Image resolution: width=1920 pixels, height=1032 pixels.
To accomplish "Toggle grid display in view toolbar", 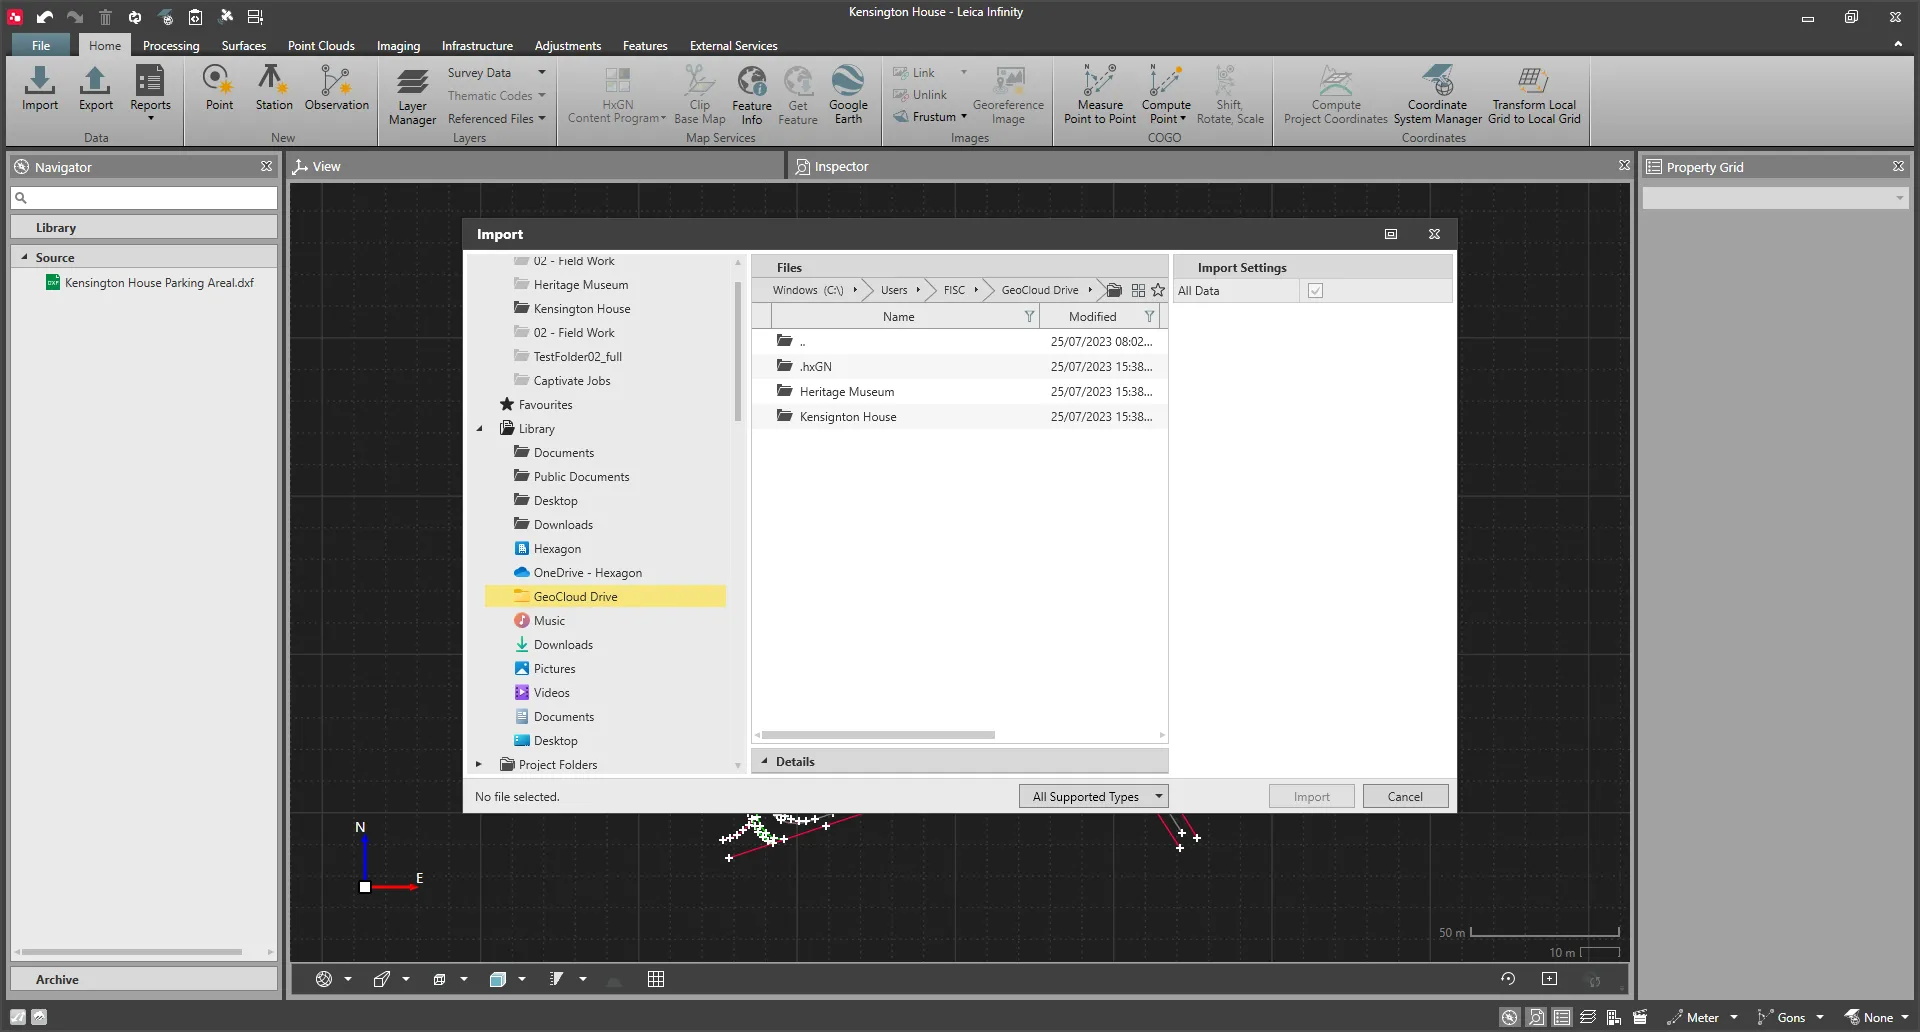I will (x=656, y=980).
